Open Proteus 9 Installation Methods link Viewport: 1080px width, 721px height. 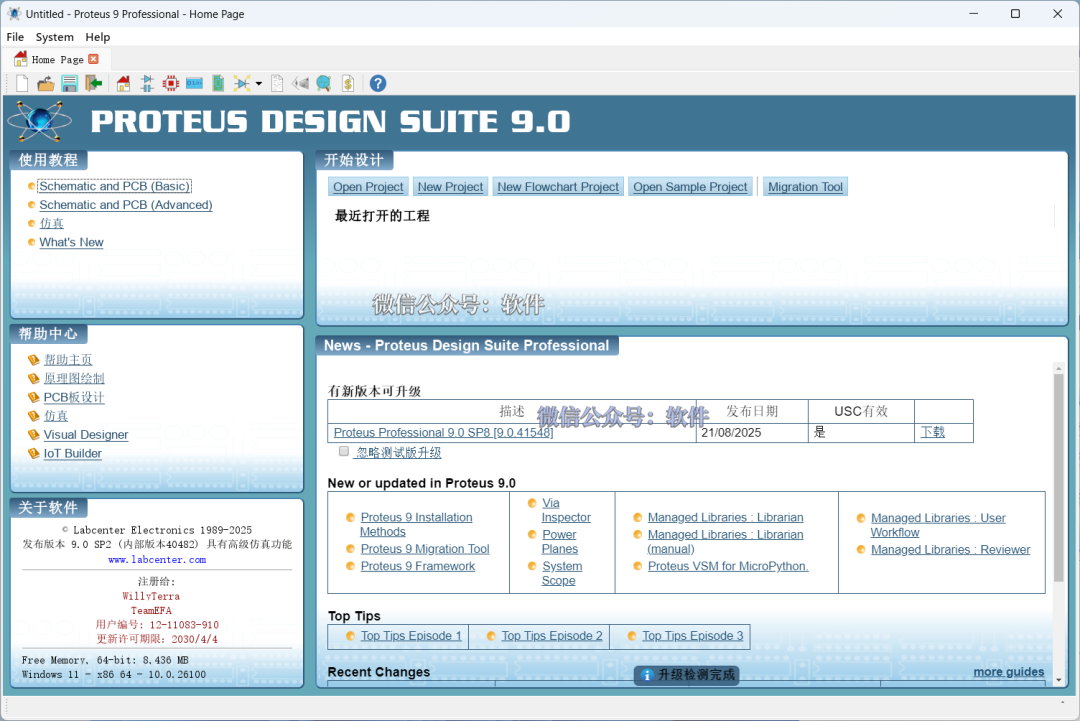tap(416, 524)
